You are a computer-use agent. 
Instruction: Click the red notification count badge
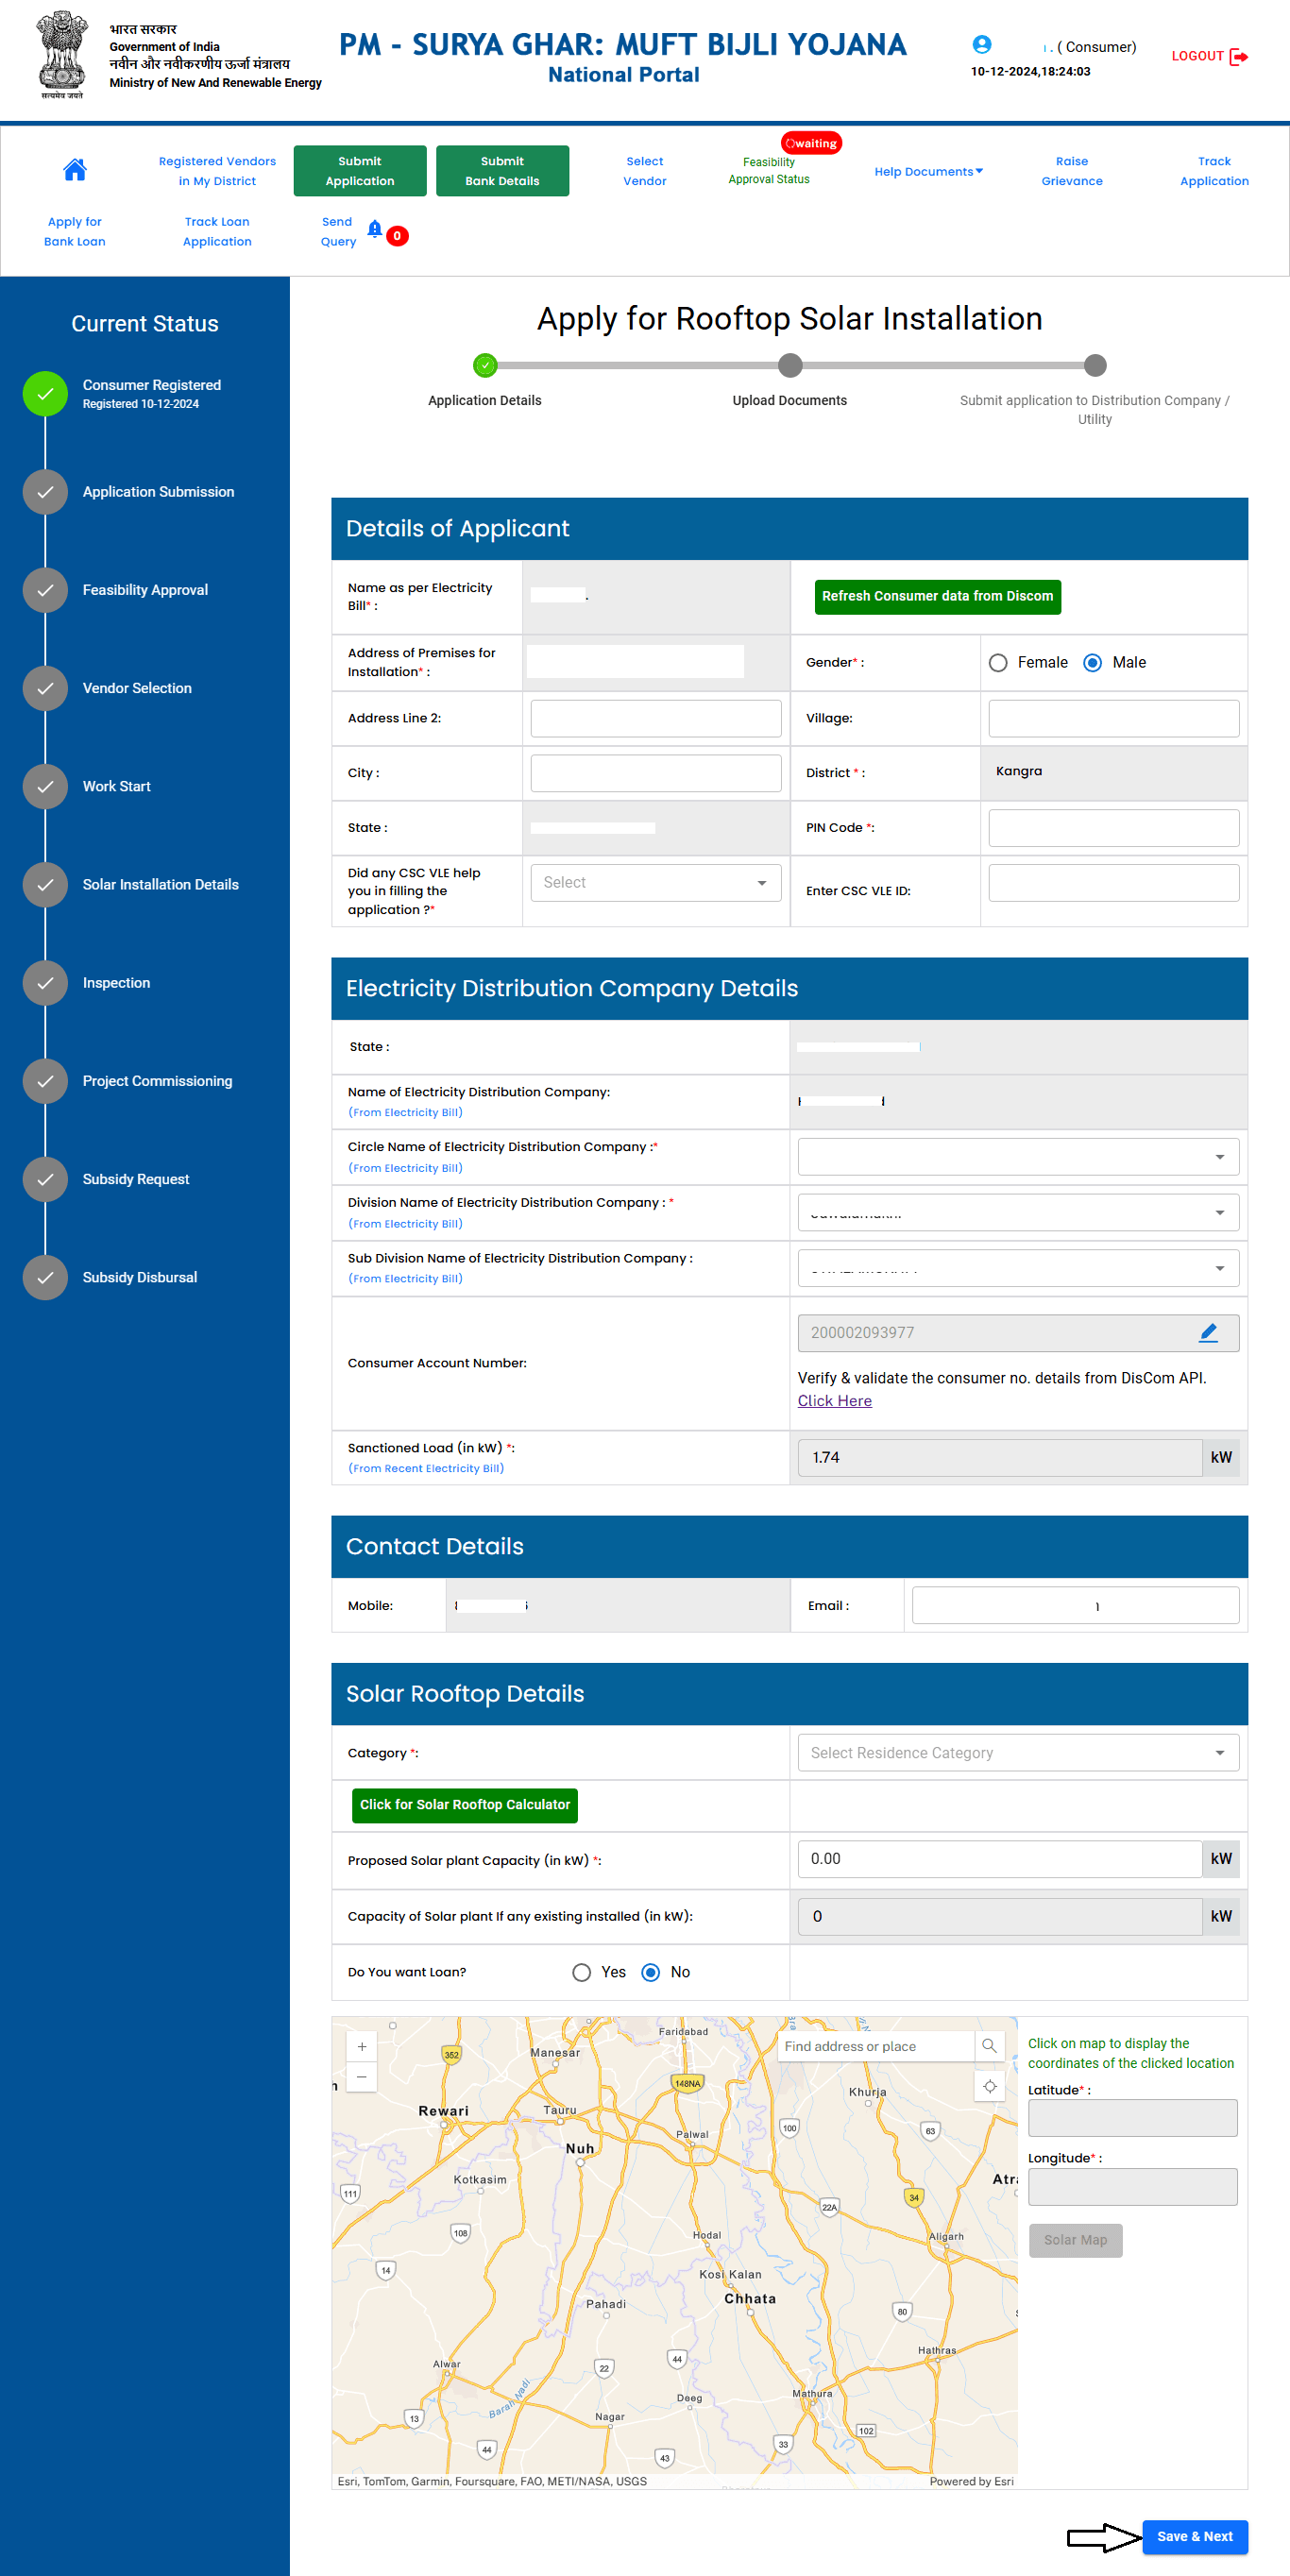point(397,236)
